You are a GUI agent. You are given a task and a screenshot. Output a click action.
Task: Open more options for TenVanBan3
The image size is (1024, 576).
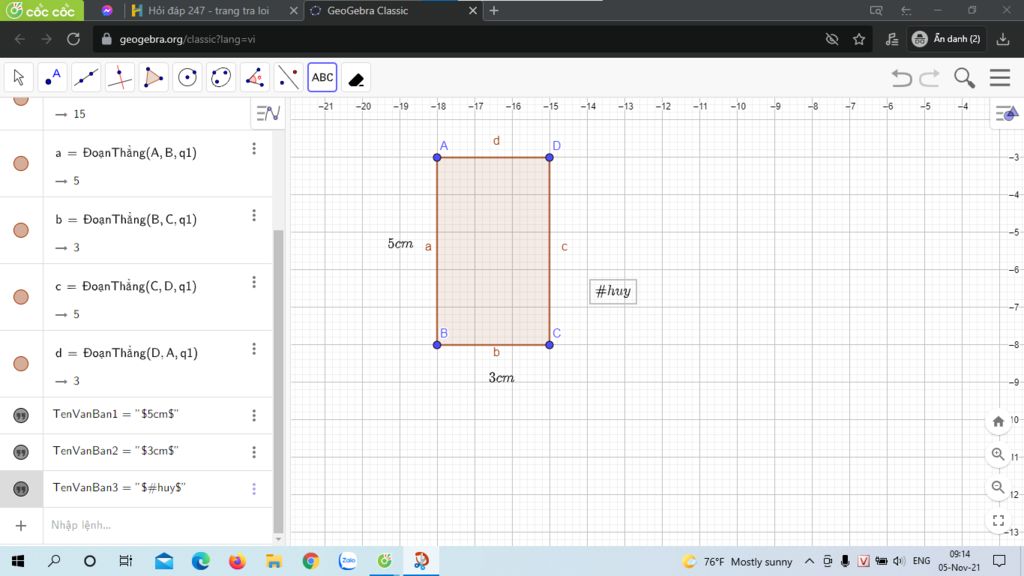point(254,488)
